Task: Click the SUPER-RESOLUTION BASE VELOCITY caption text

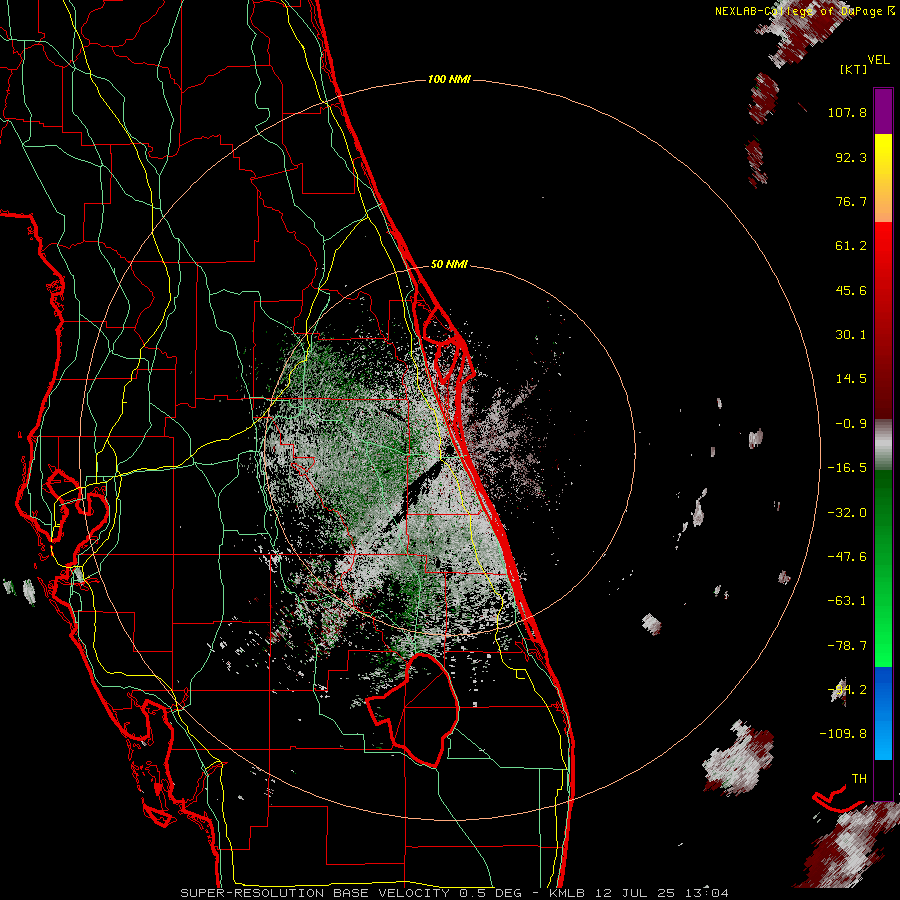Action: (x=316, y=893)
